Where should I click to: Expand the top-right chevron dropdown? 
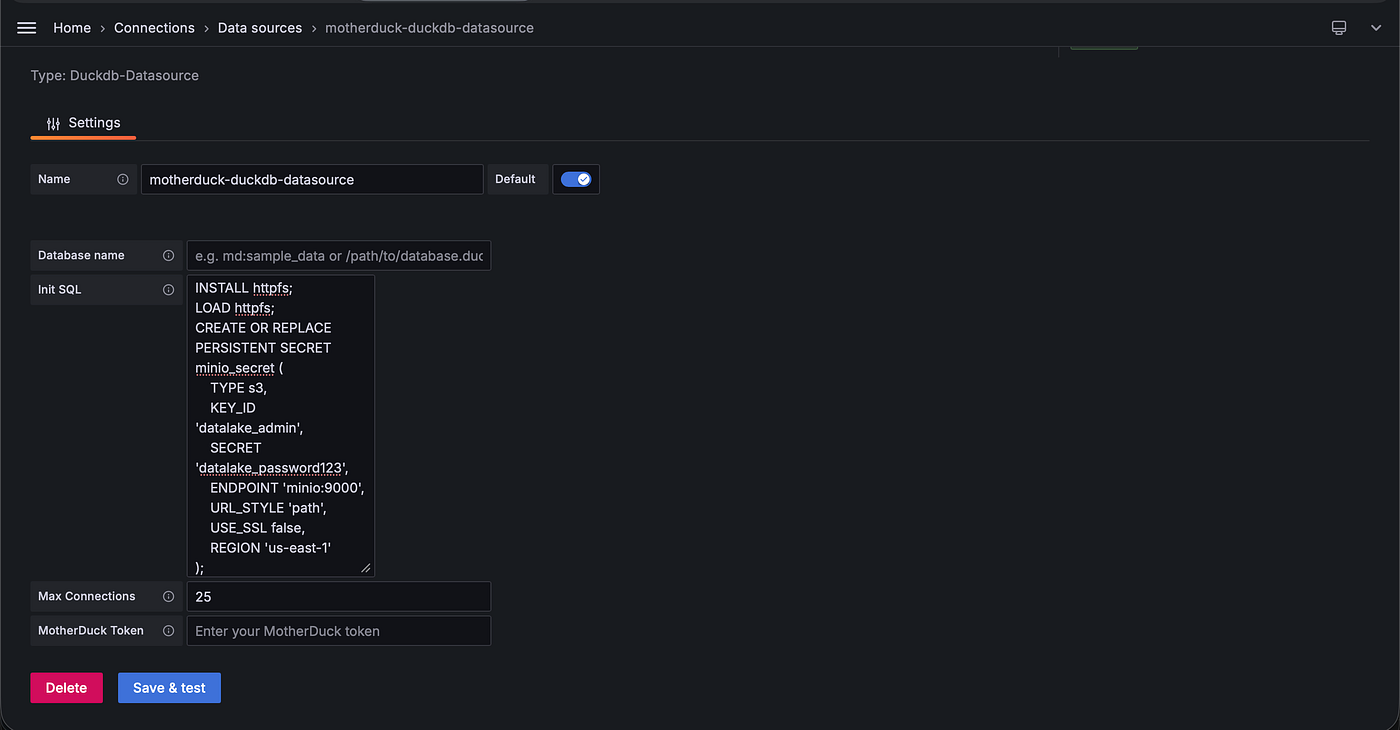pos(1376,28)
